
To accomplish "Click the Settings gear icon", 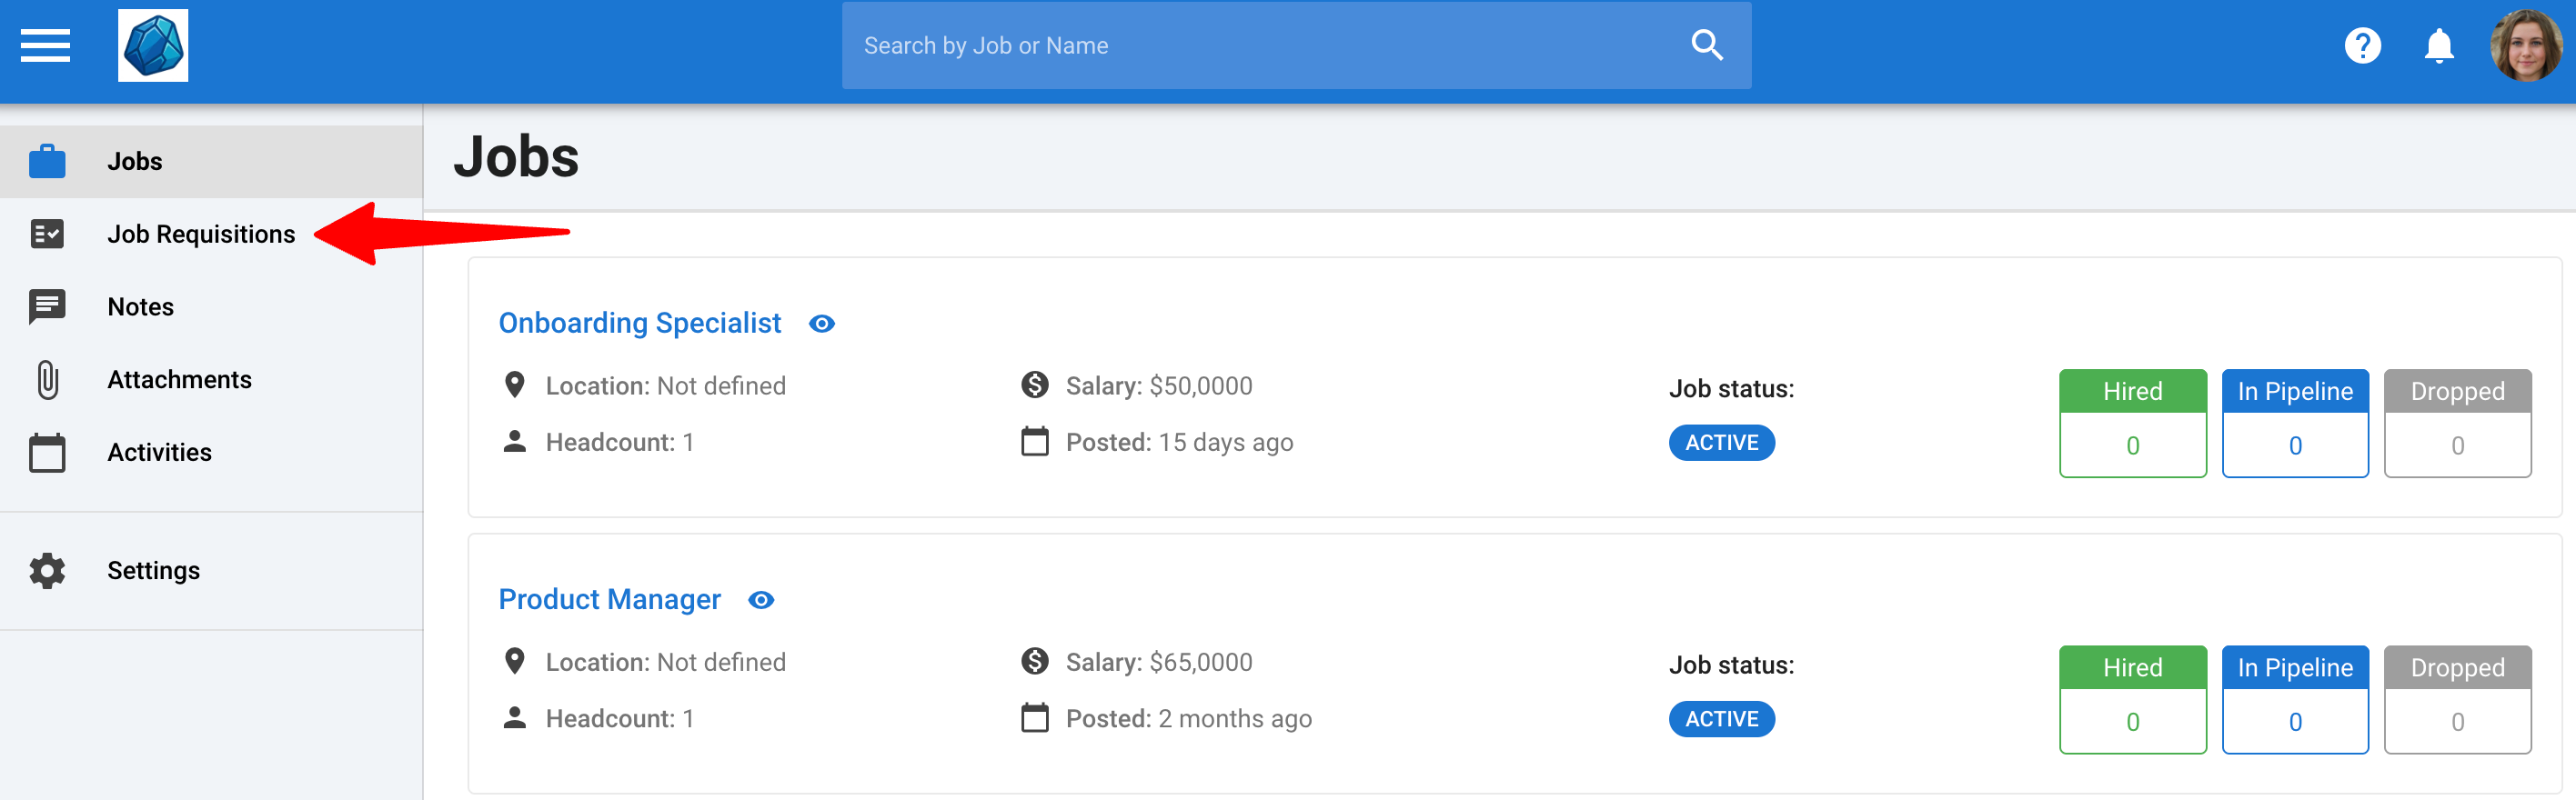I will (47, 571).
